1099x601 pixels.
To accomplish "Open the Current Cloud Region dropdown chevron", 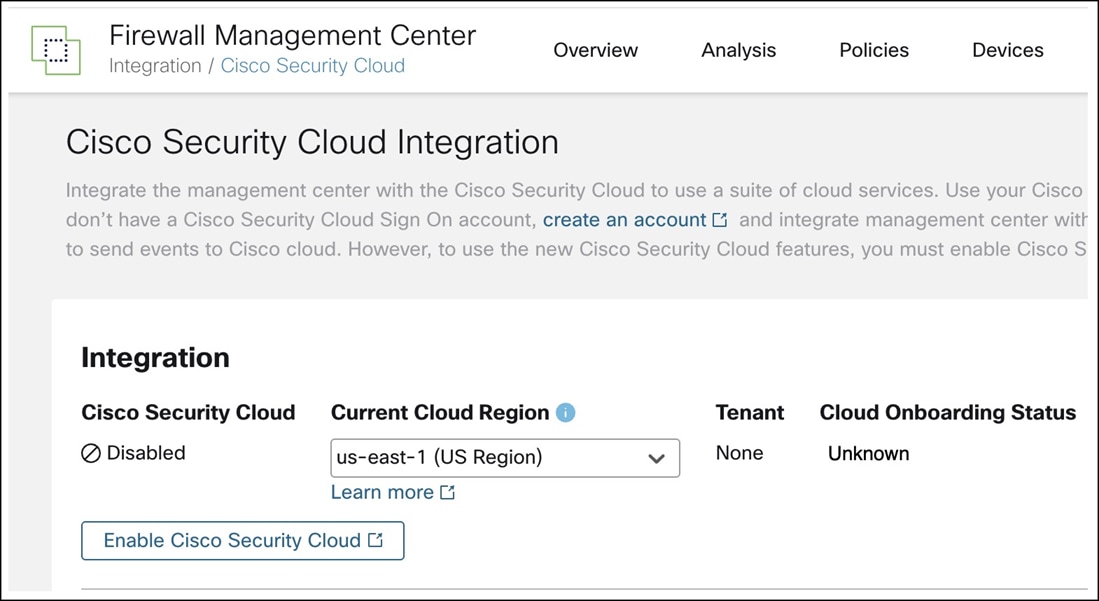I will point(657,458).
